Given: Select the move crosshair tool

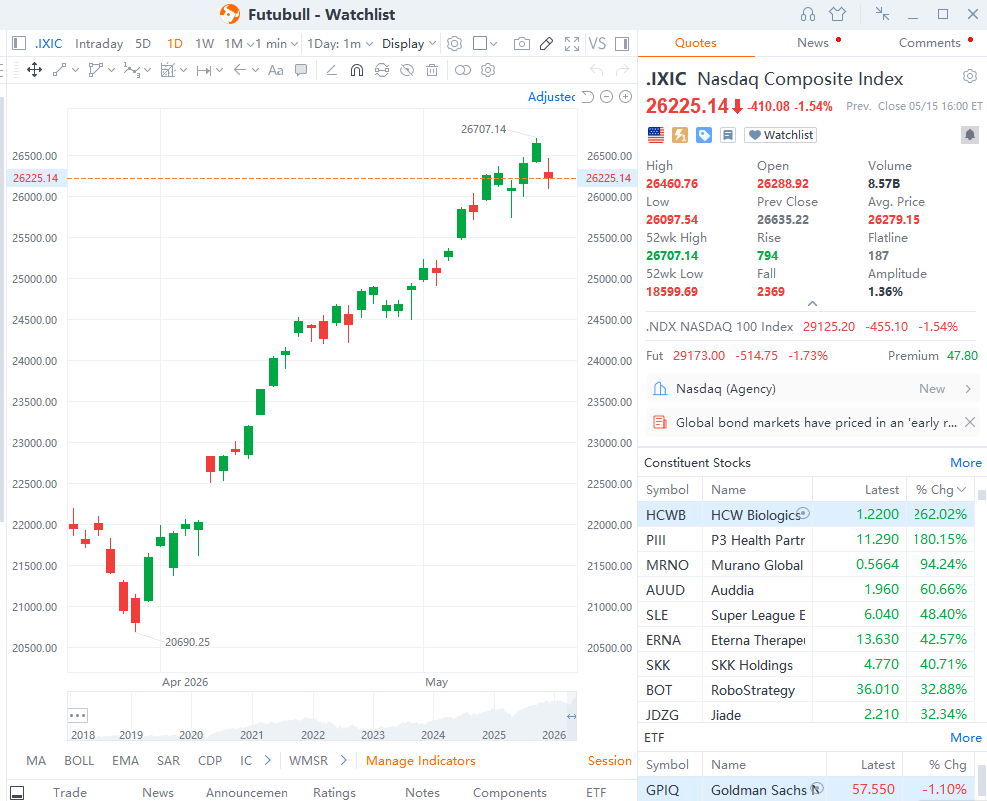Looking at the screenshot, I should click(x=35, y=70).
